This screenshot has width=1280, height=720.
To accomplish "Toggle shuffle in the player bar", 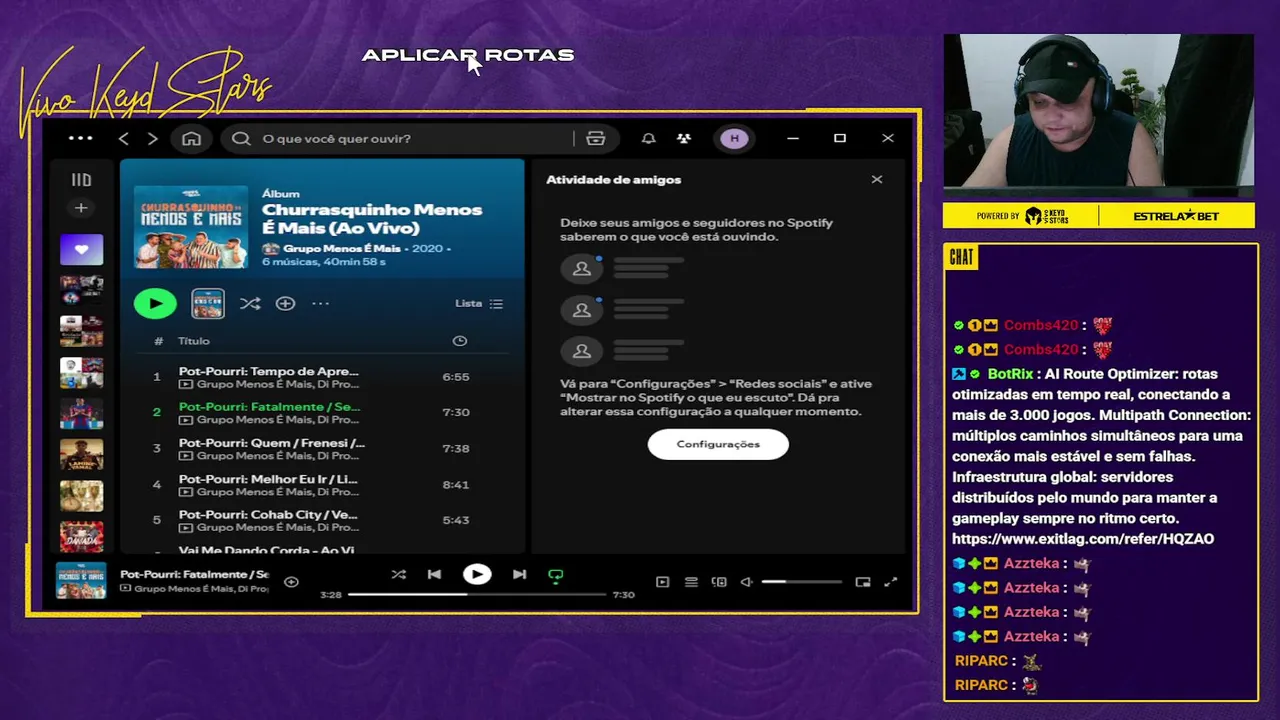I will pyautogui.click(x=398, y=574).
